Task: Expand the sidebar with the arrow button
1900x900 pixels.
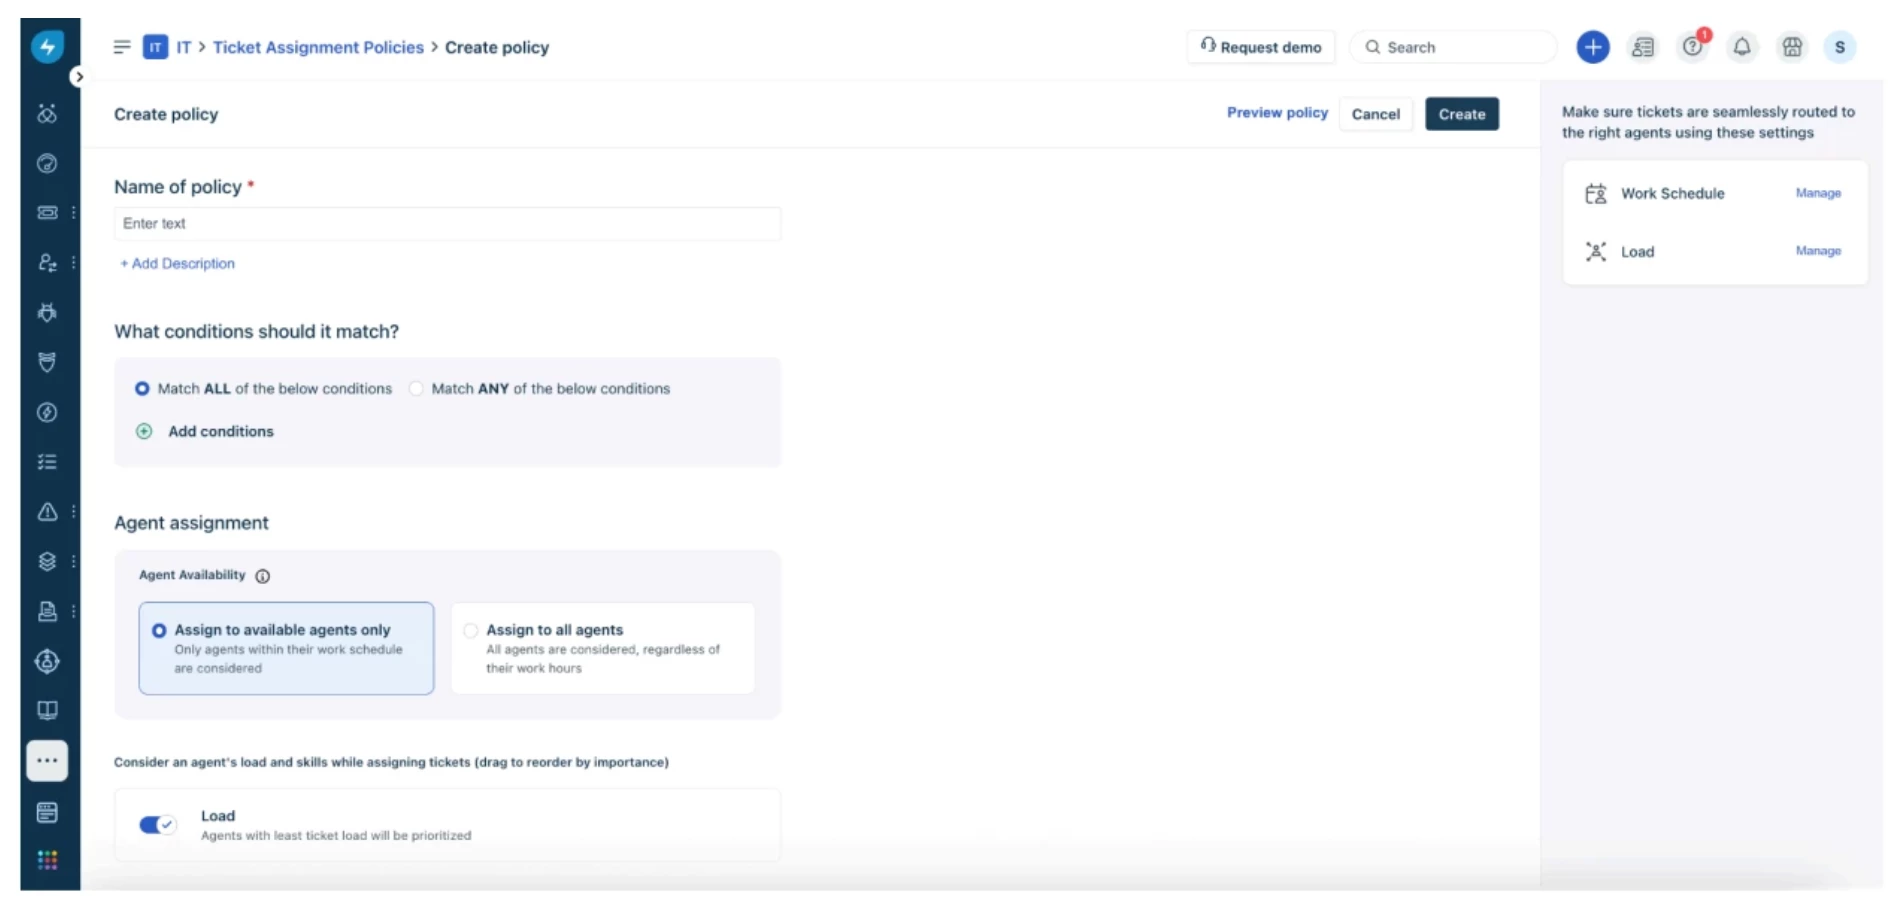Action: pos(78,77)
